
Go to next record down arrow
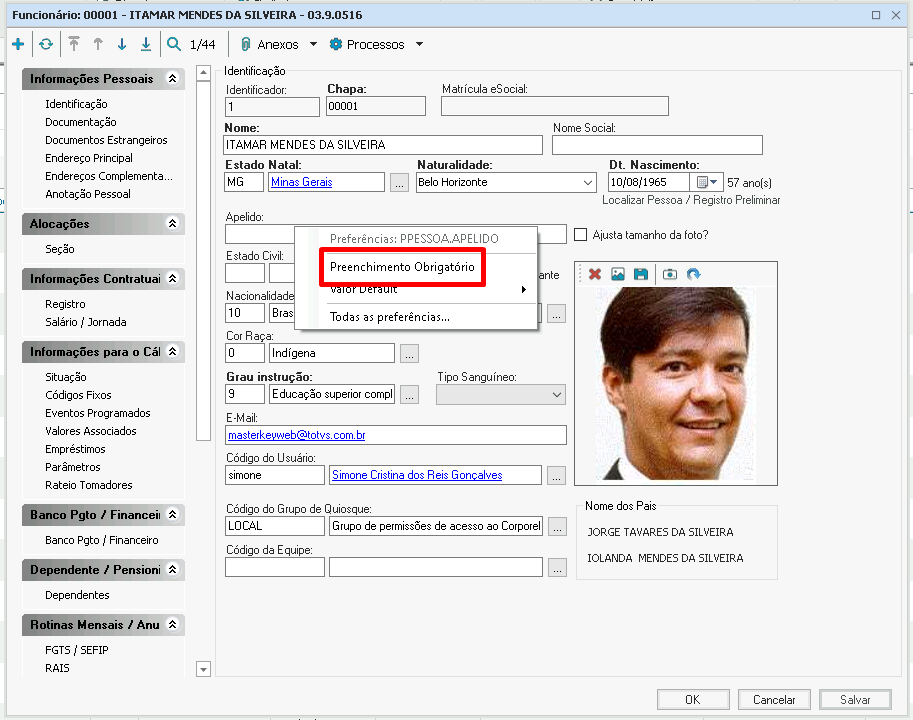pos(122,44)
